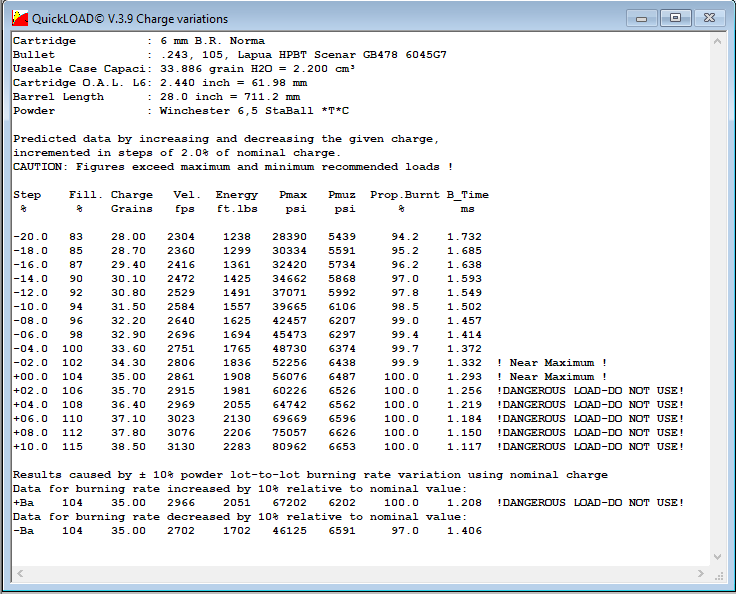Click the first '! Near Maximum !' warning
736x594 pixels.
551,362
